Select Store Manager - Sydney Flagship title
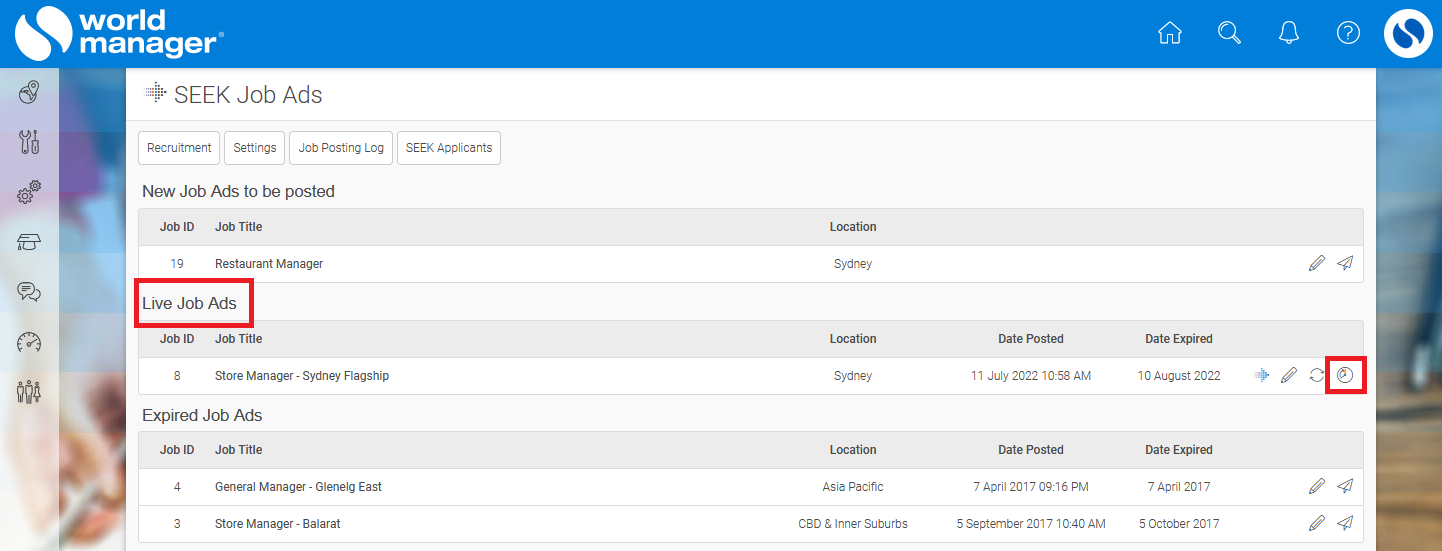The image size is (1442, 551). (x=302, y=376)
